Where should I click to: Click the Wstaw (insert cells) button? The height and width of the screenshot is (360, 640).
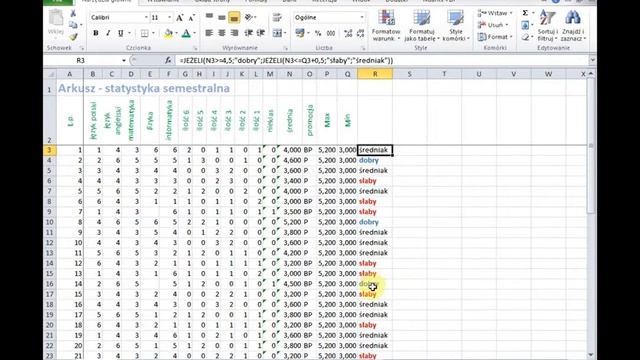(x=495, y=13)
